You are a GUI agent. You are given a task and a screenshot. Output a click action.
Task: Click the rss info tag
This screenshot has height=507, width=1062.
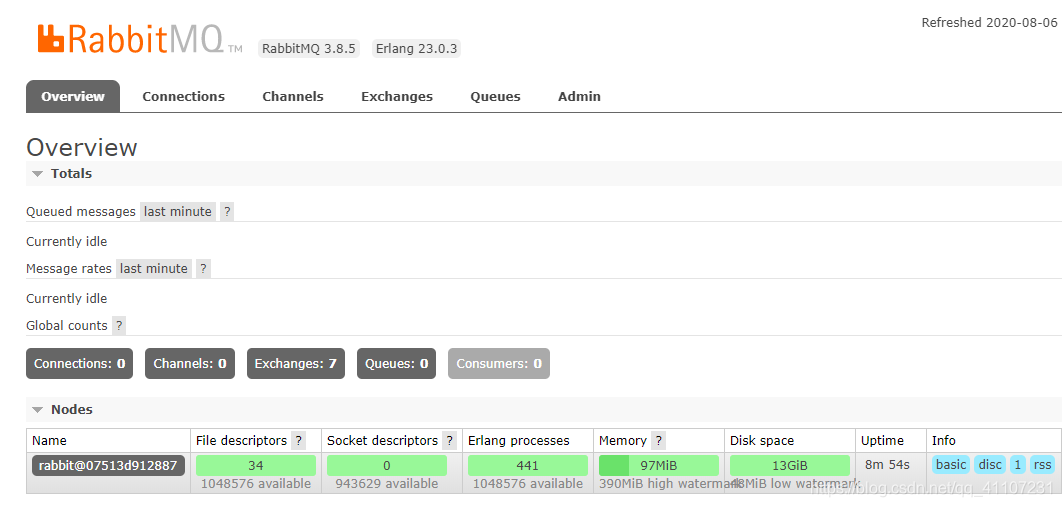(x=1043, y=465)
